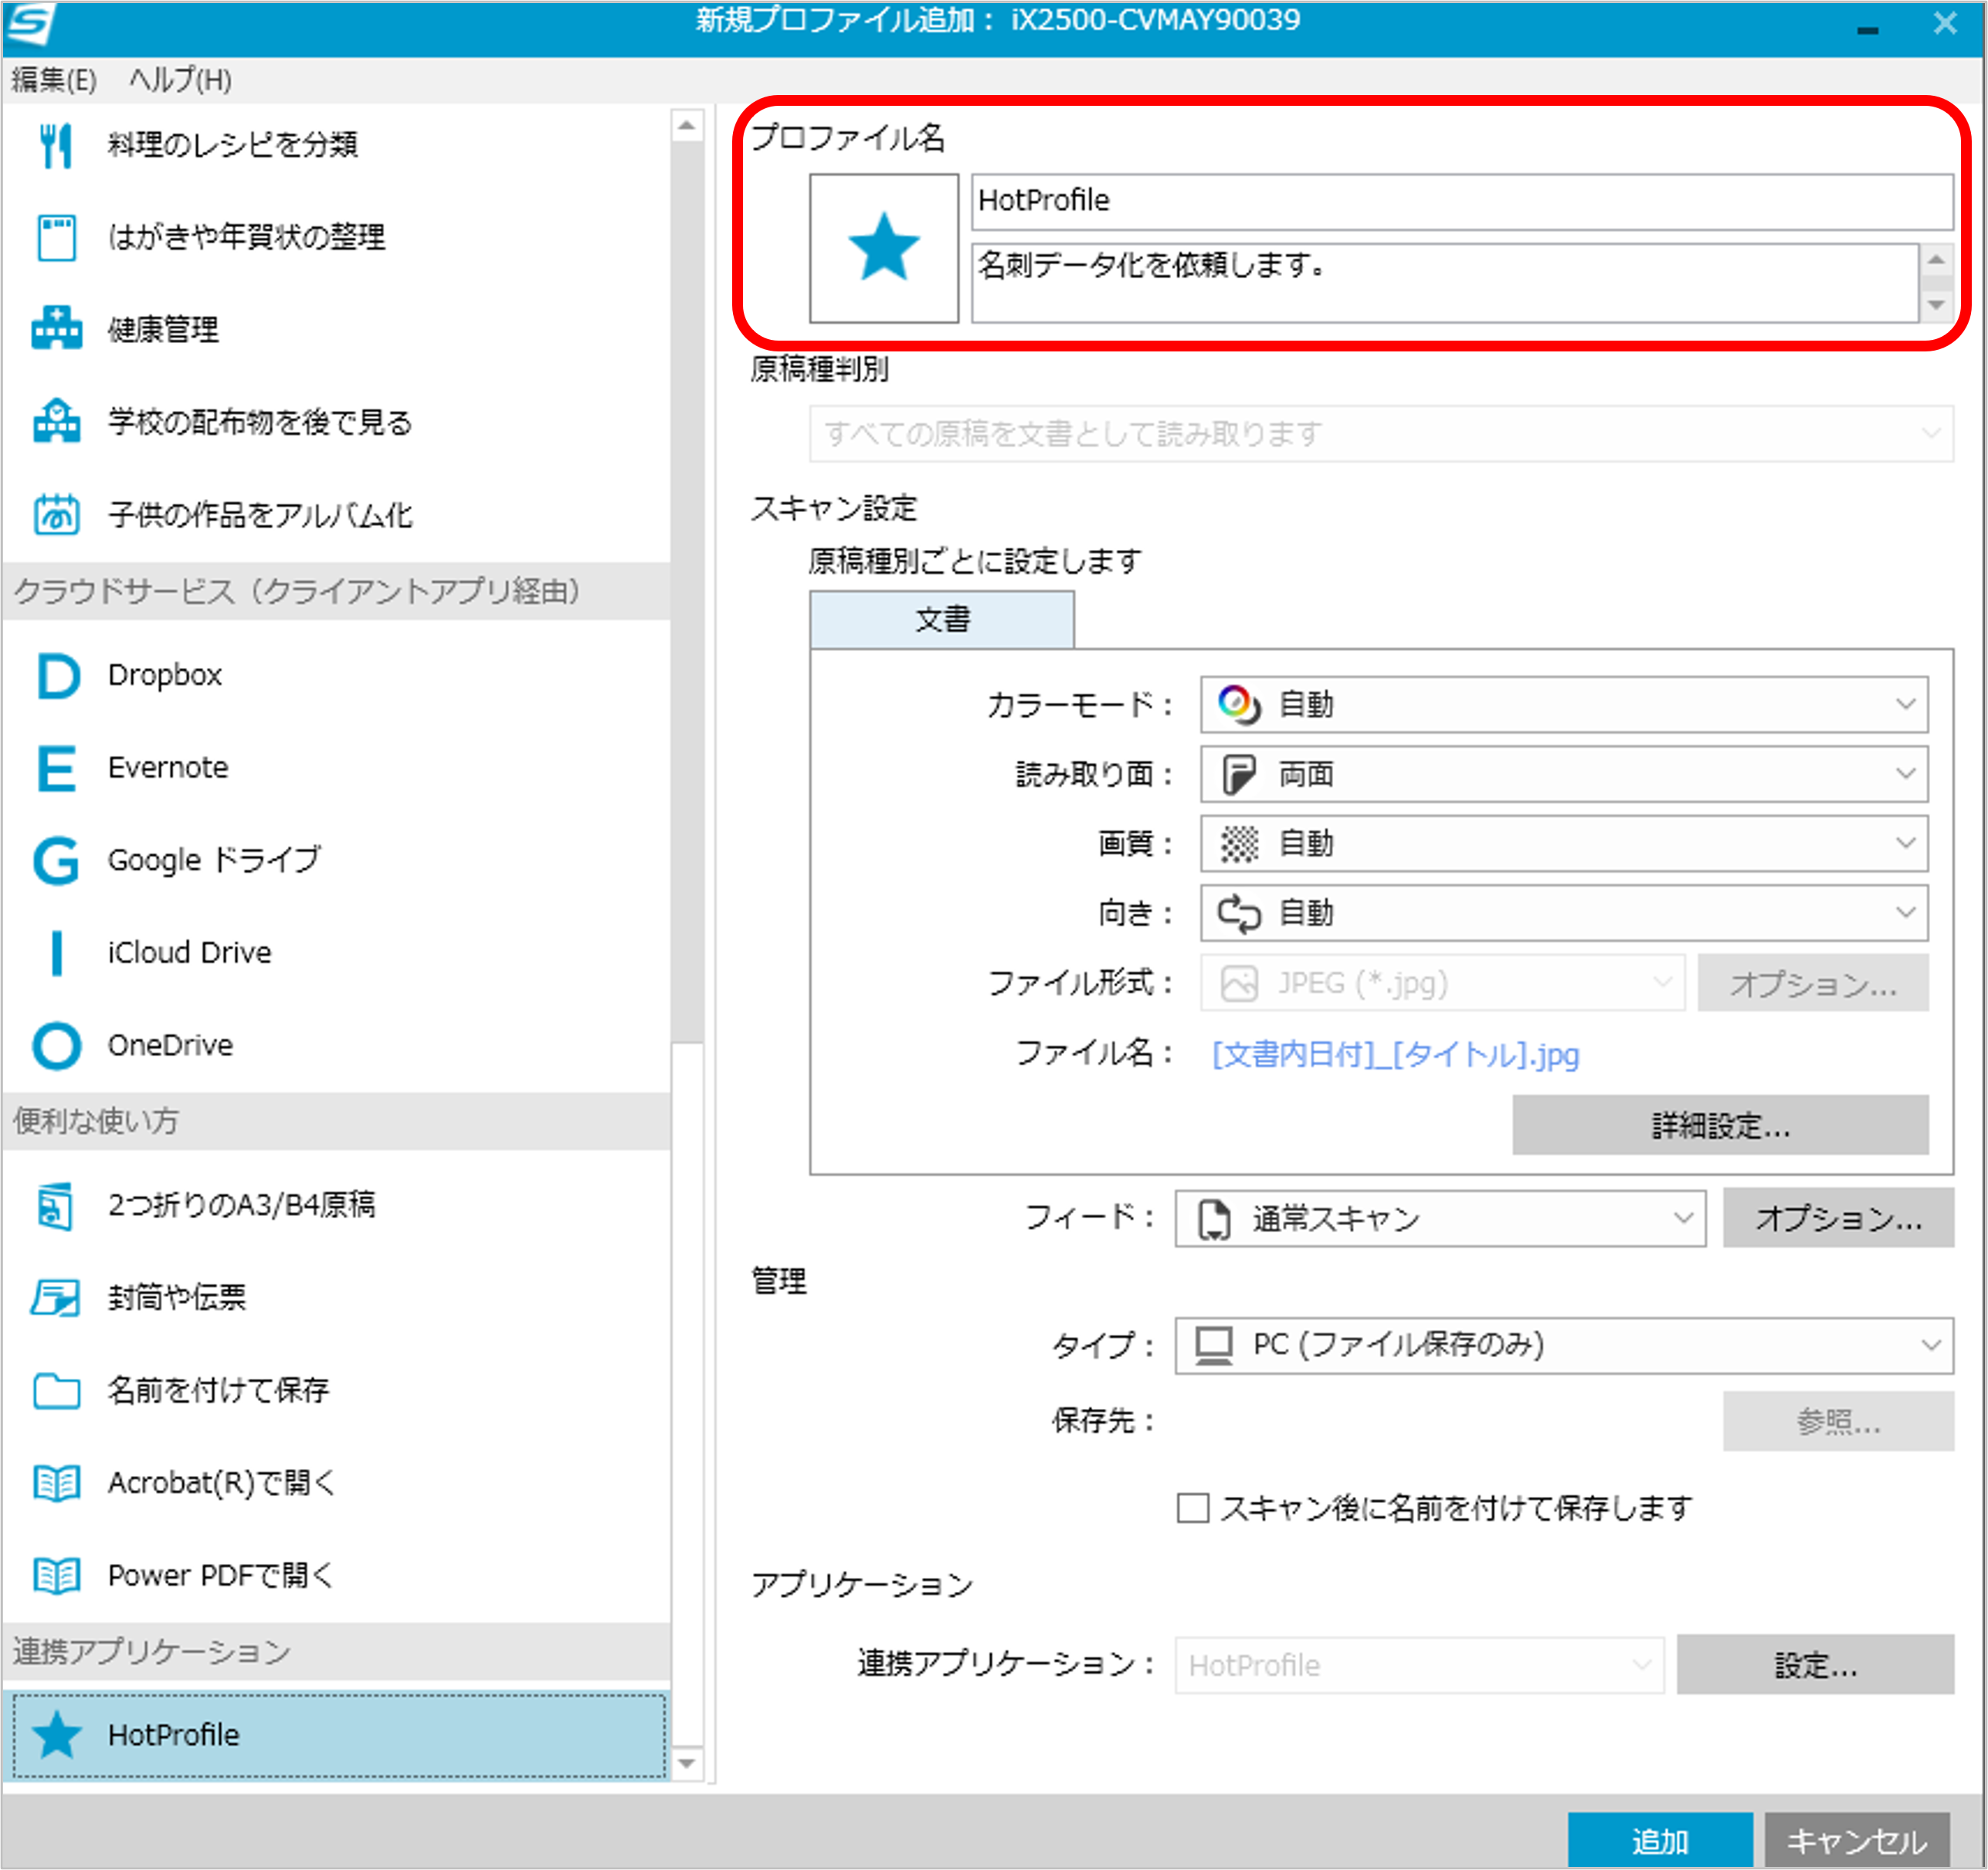
Task: Select the Dropbox profile icon
Action: pos(57,676)
